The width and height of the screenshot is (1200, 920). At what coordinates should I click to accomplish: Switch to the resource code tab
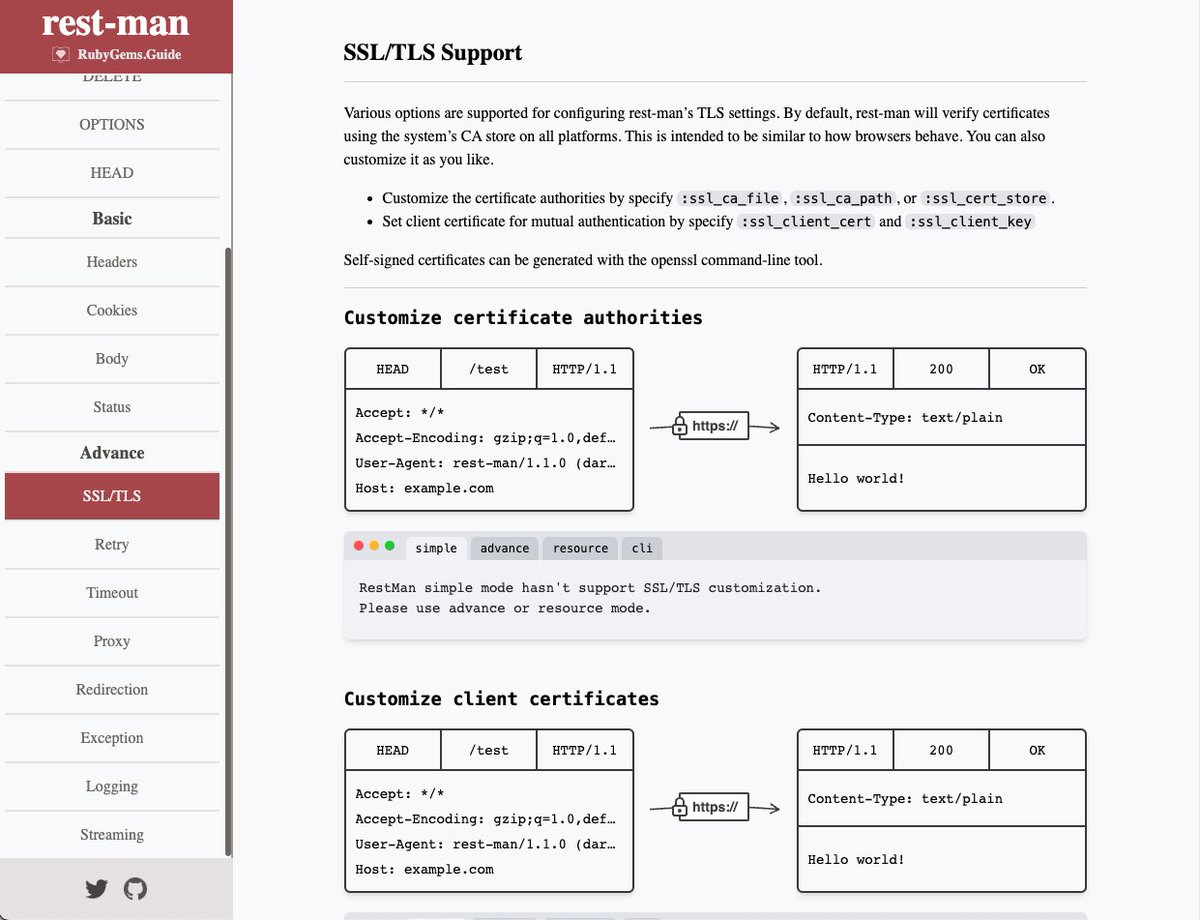pos(580,548)
